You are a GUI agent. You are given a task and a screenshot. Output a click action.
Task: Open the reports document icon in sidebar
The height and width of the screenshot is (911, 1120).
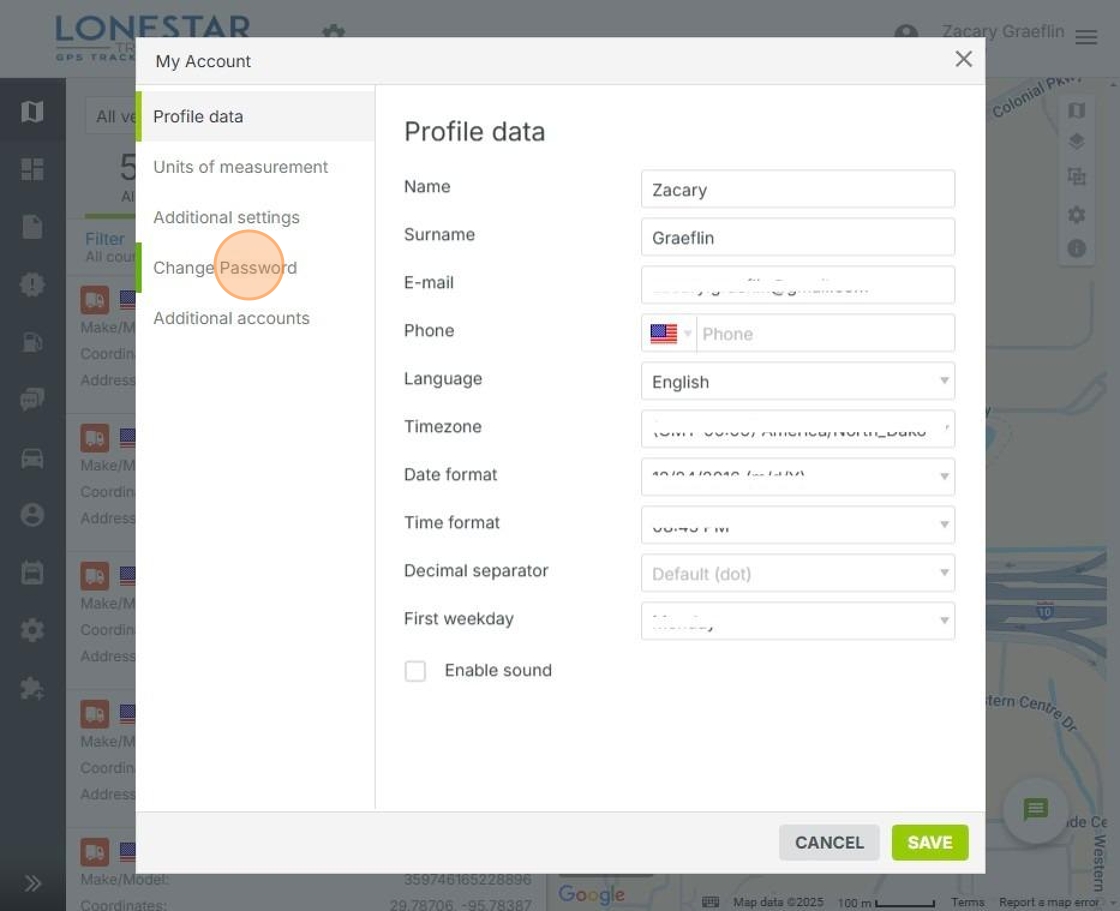[32, 228]
